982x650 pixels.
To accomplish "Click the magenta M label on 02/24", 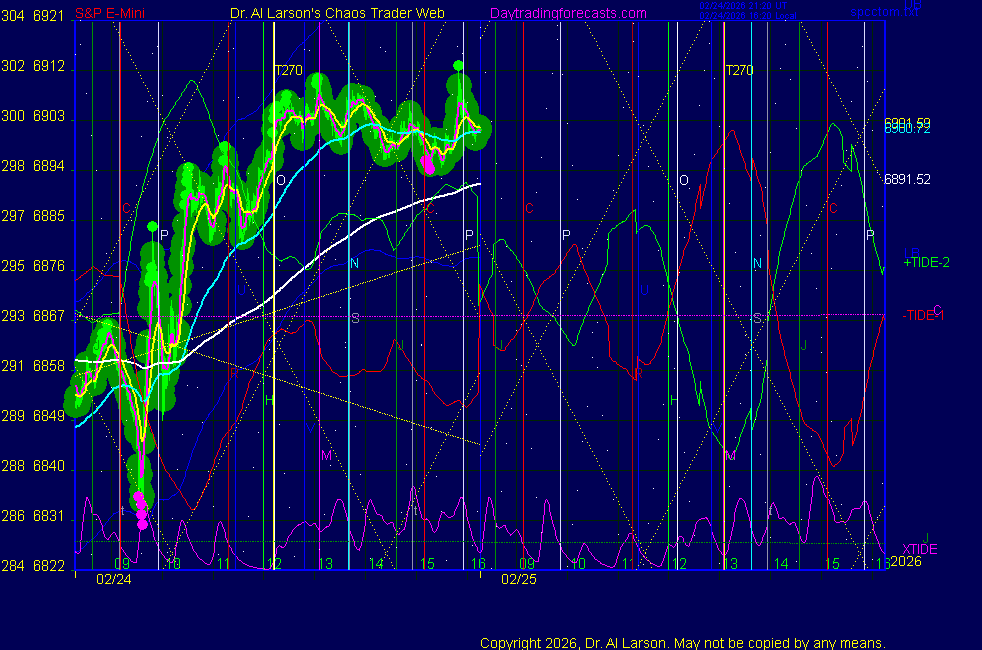I will tap(326, 456).
